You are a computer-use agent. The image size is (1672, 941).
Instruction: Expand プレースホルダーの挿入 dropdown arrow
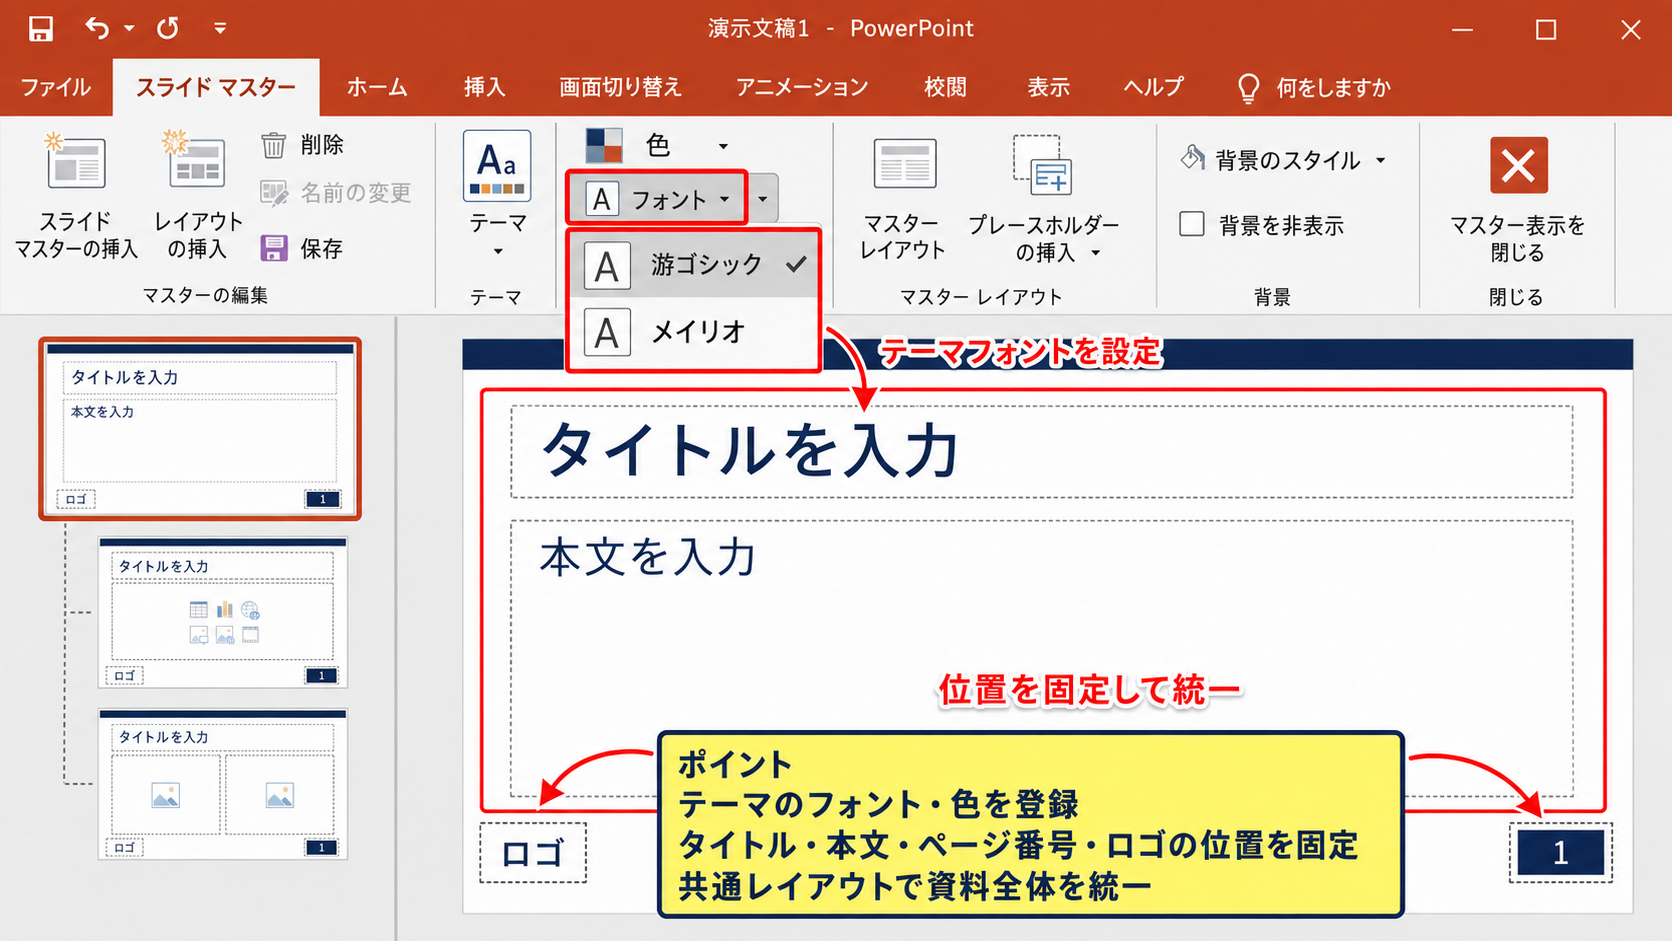[1096, 253]
